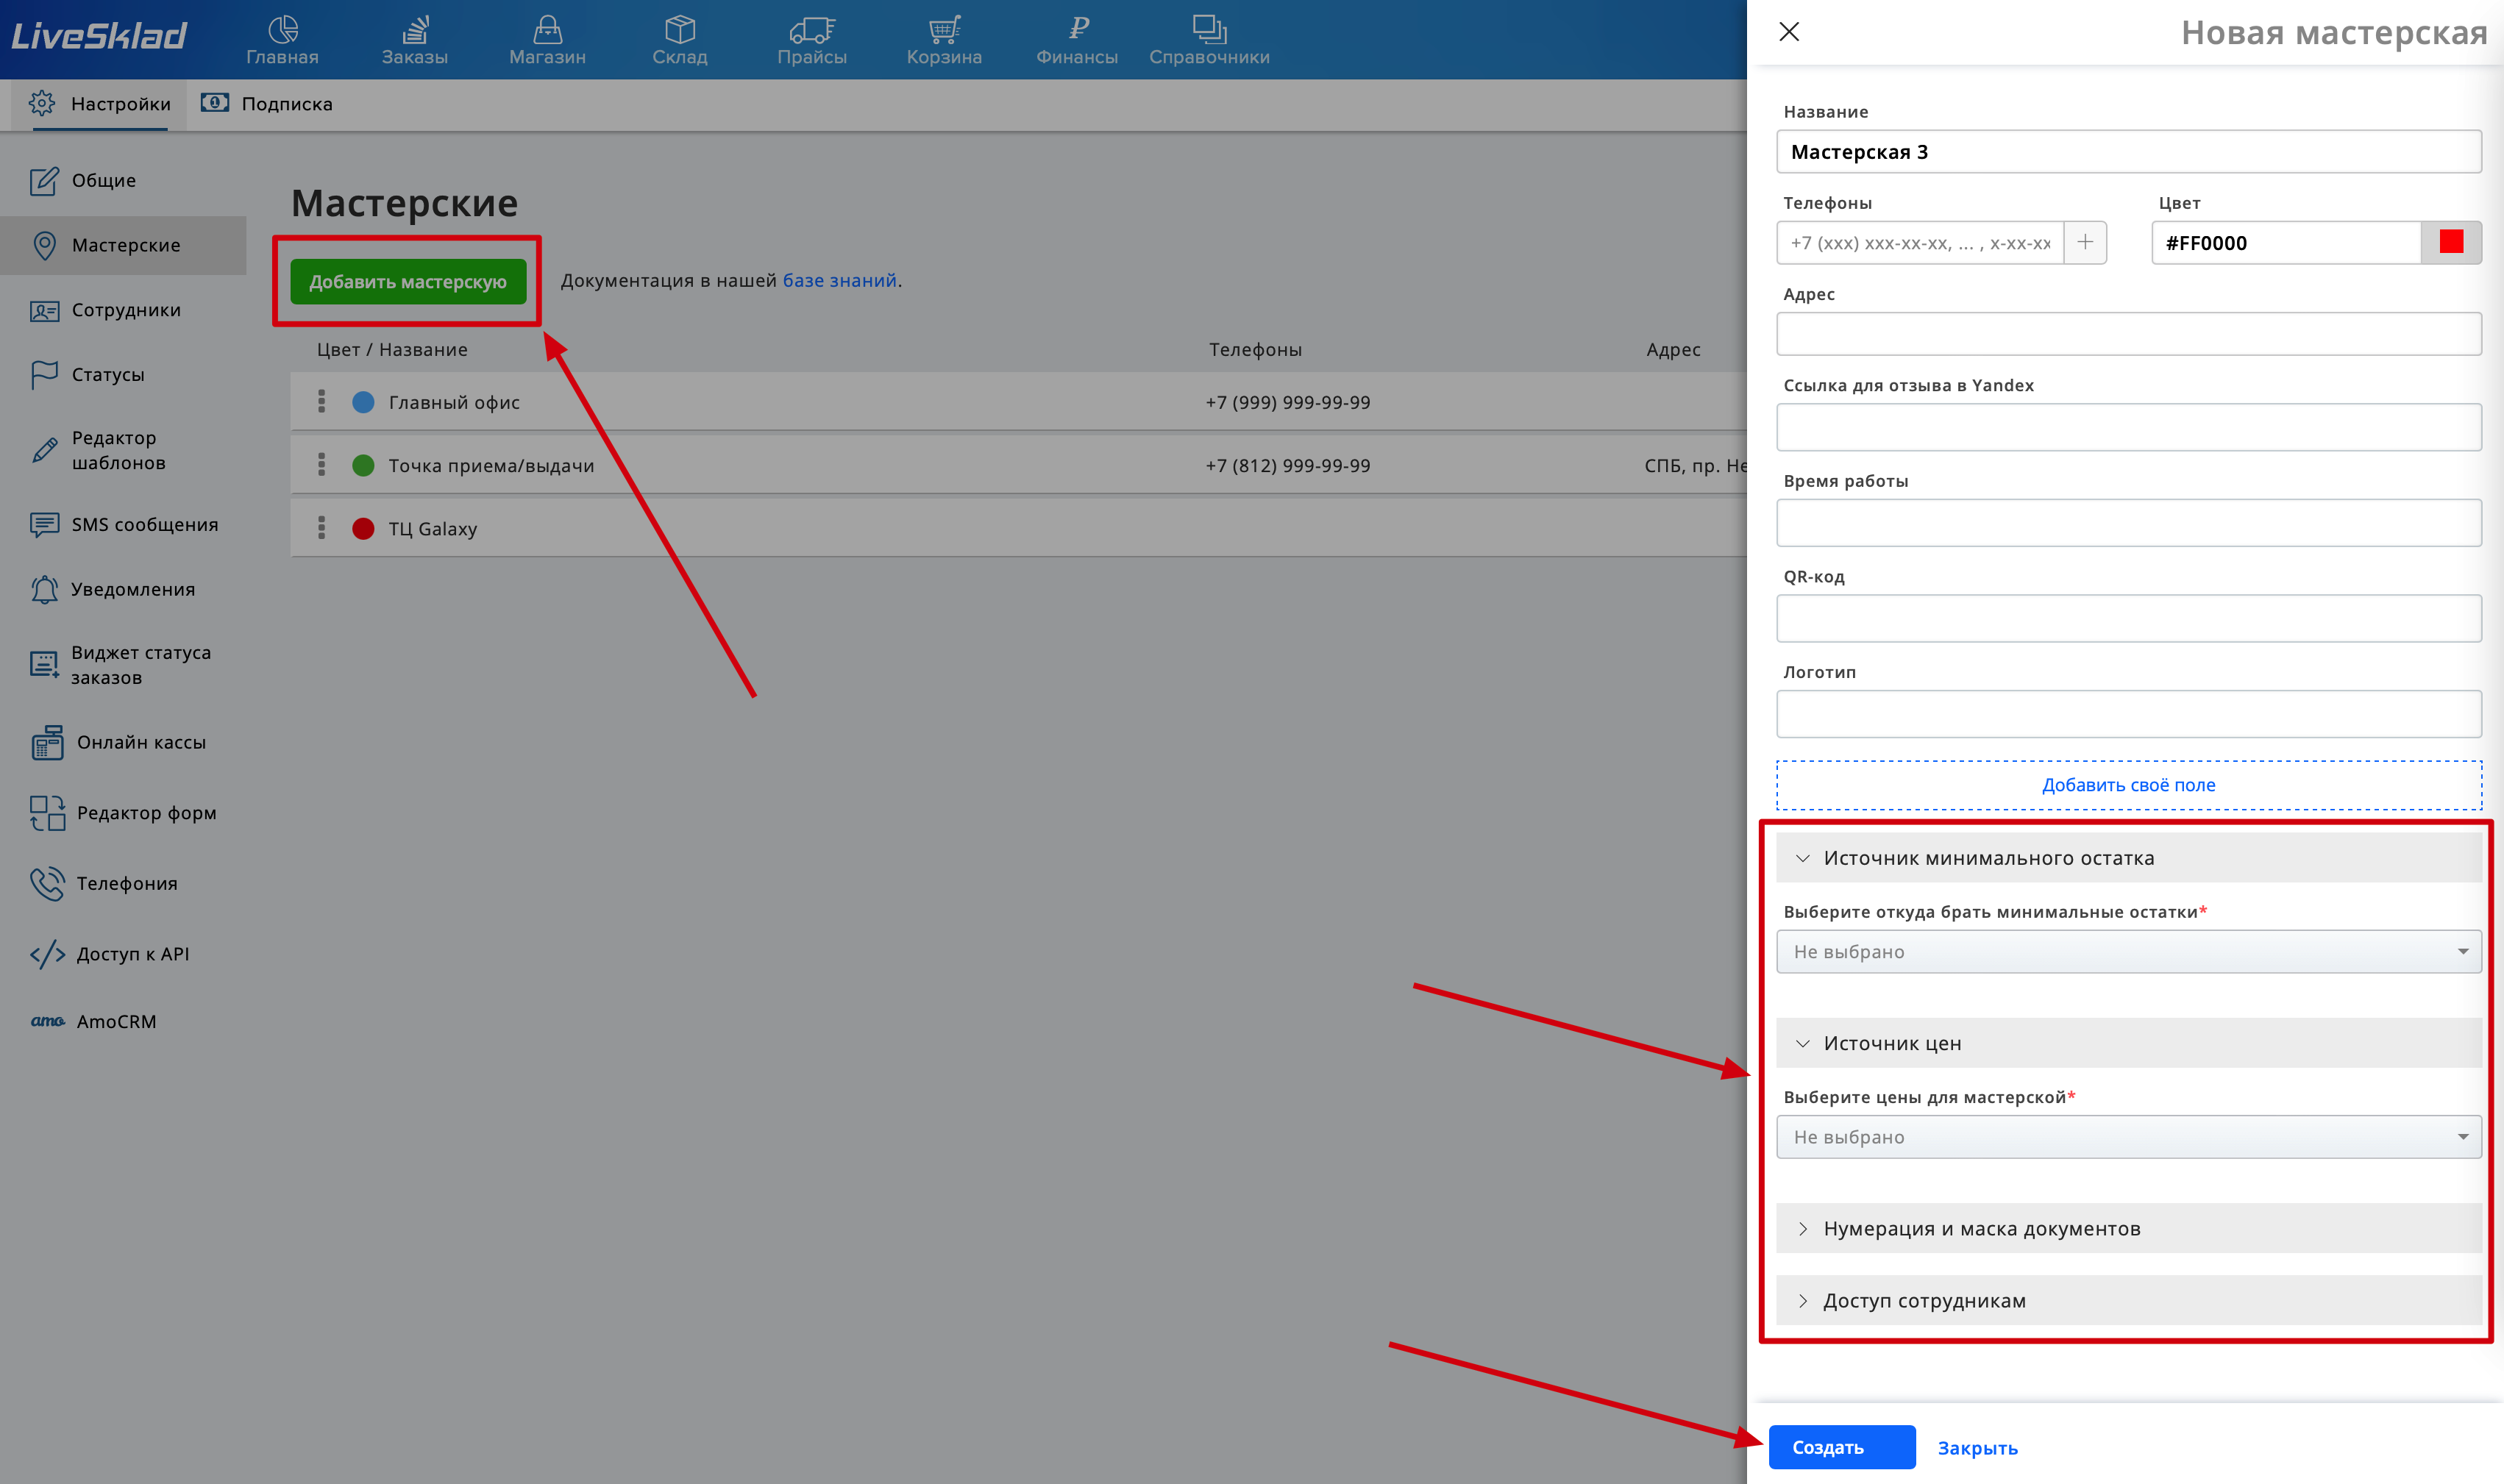Focus the Время работы input field
The height and width of the screenshot is (1484, 2504).
coord(2128,523)
